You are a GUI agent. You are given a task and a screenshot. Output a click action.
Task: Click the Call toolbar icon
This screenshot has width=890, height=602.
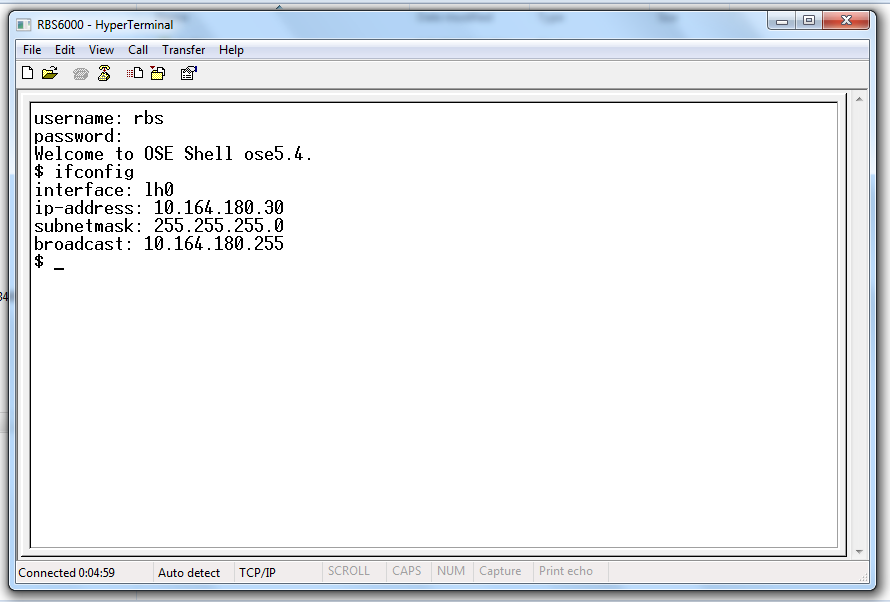point(79,72)
